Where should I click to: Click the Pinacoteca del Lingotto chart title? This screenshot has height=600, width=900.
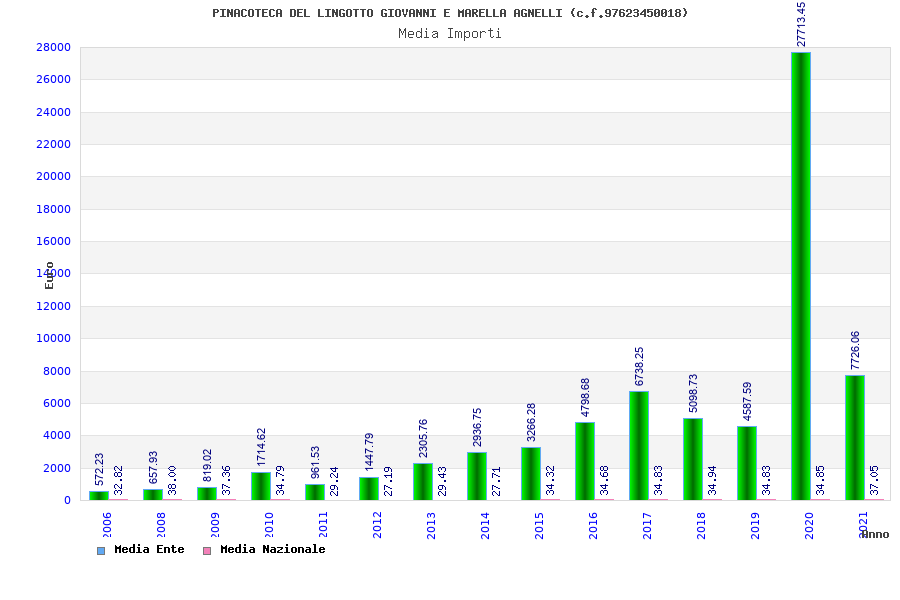click(450, 13)
